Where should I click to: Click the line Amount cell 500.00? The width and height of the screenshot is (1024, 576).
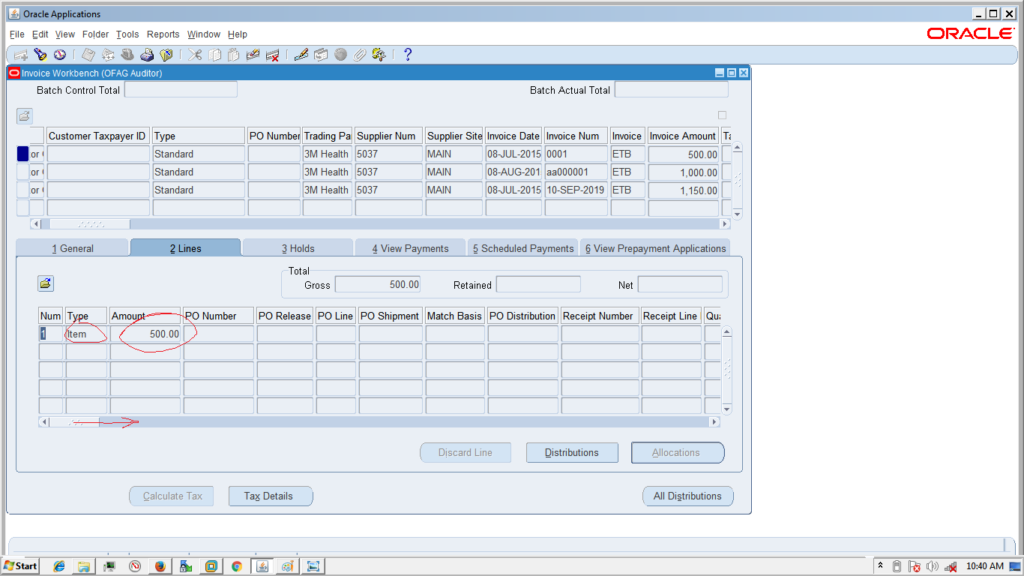tap(146, 334)
